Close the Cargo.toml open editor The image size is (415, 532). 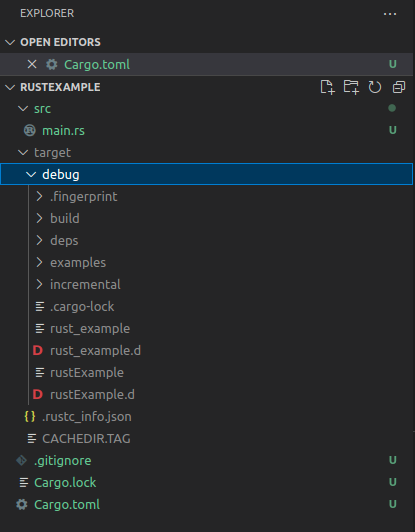(32, 64)
